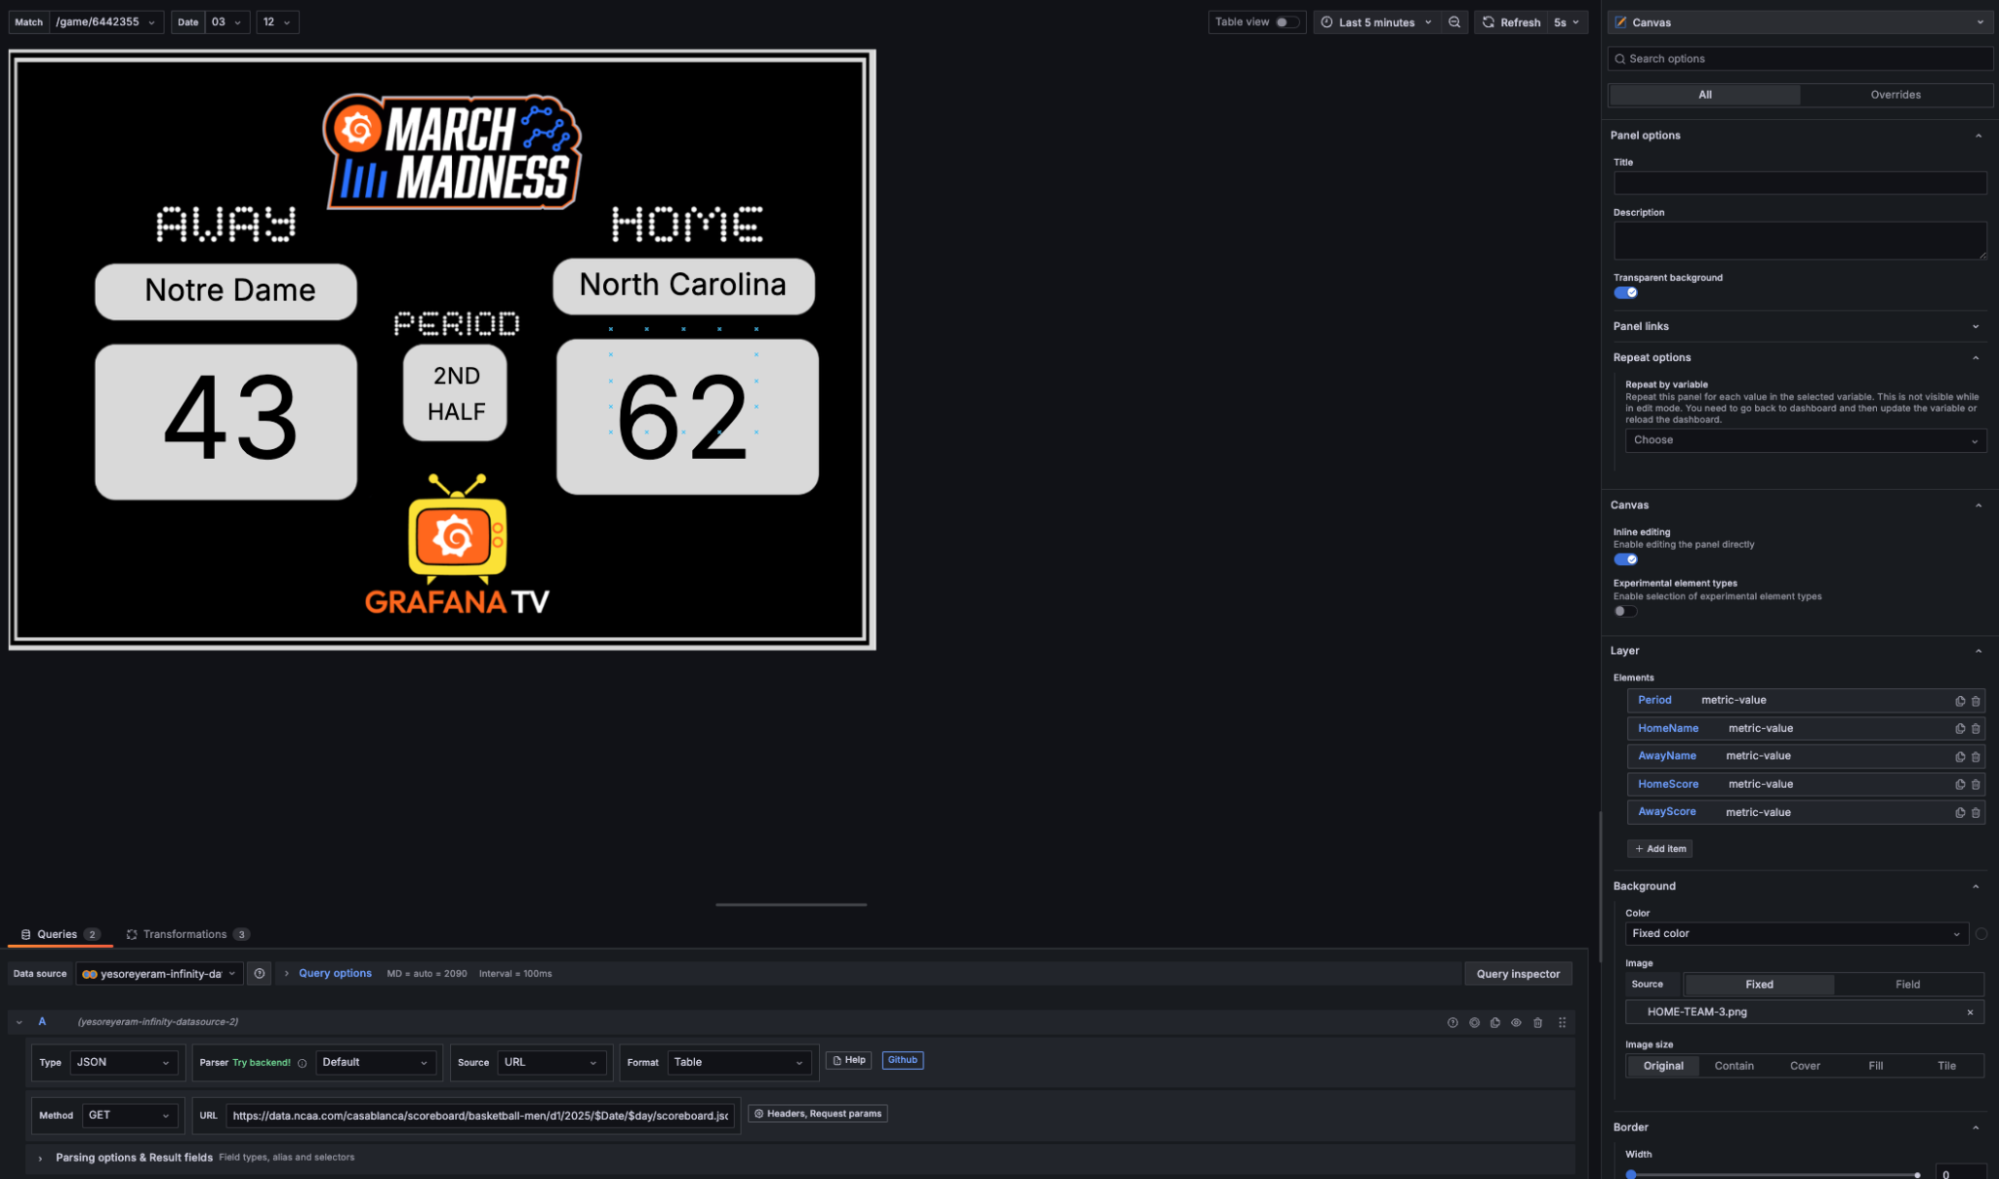Click the Add item button under Elements
The width and height of the screenshot is (1999, 1180).
coord(1659,848)
